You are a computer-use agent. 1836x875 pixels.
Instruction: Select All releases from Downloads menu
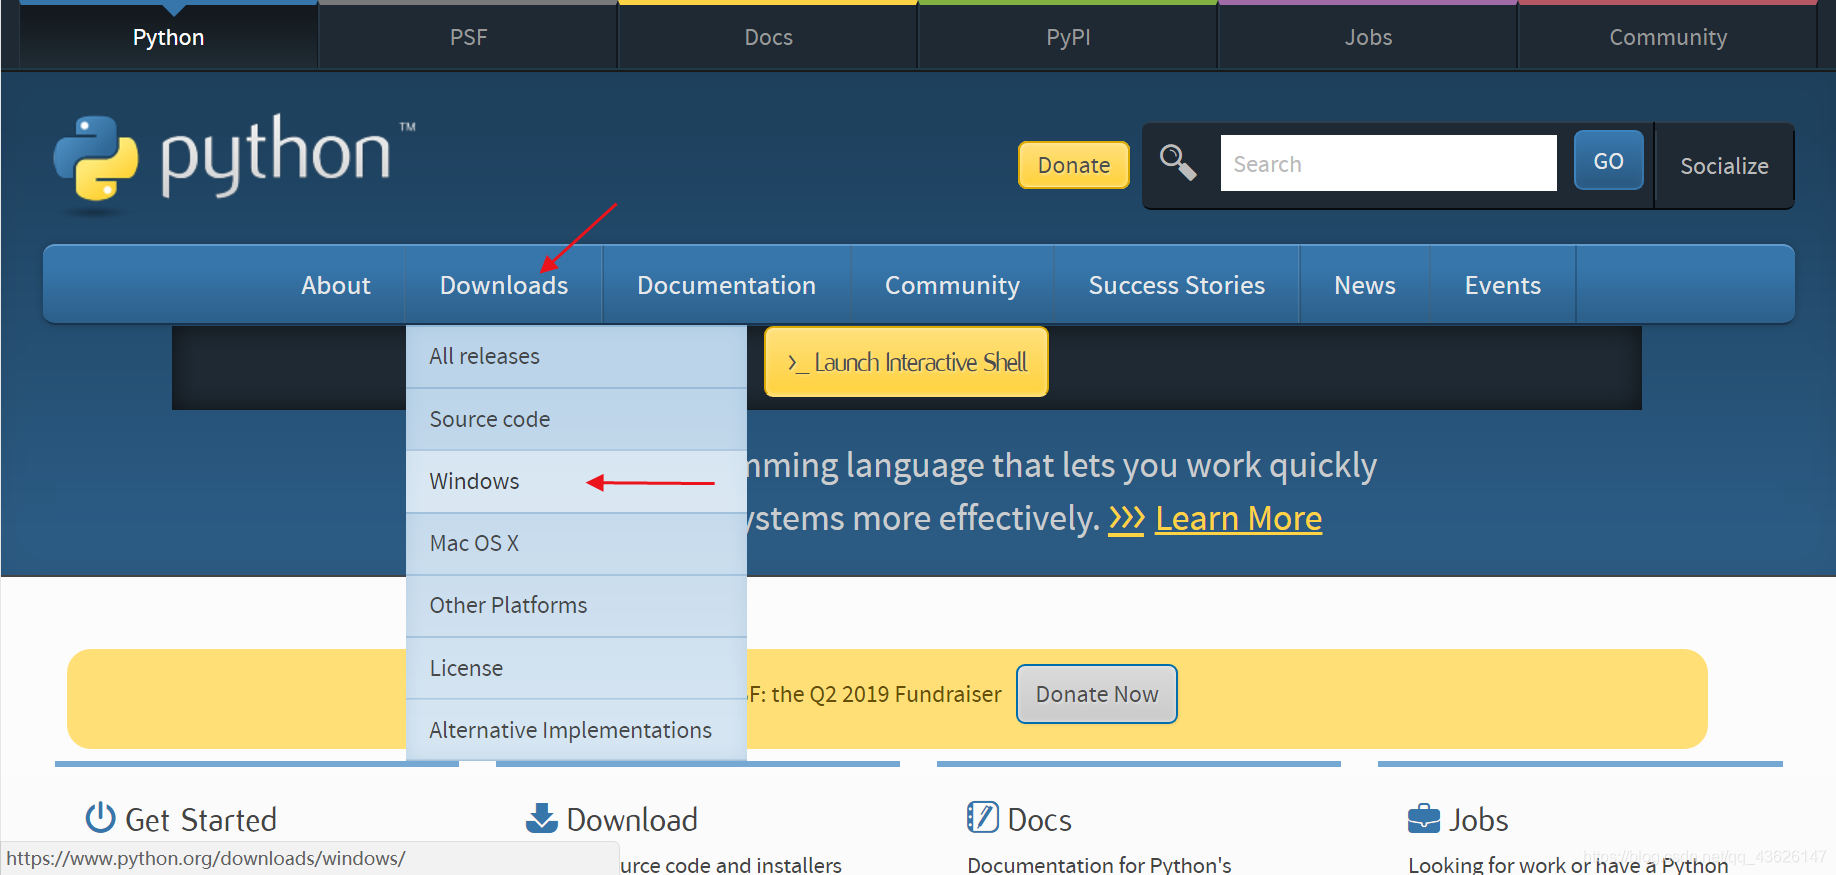click(x=576, y=357)
